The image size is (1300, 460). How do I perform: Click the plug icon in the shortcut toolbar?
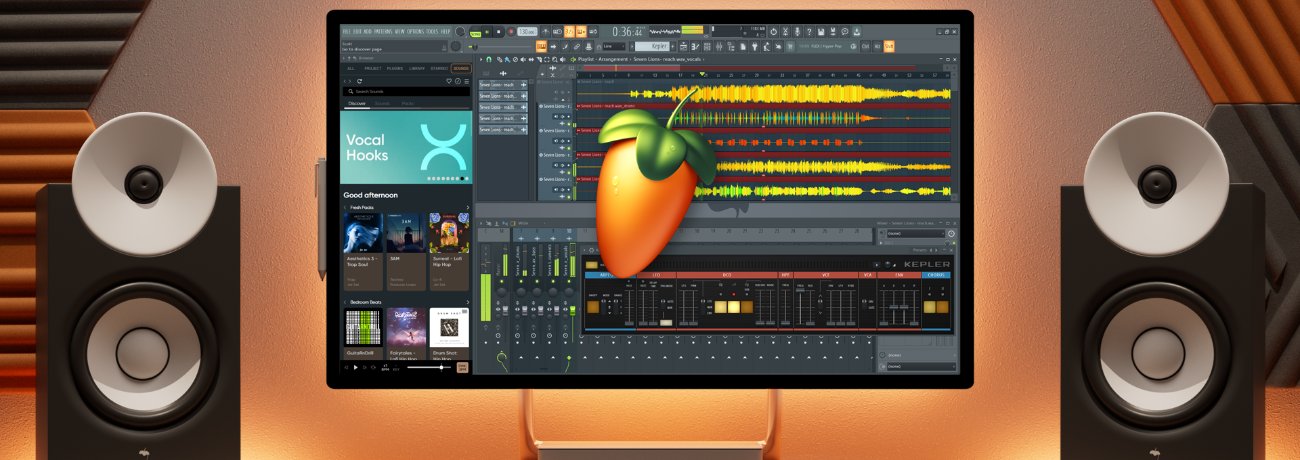click(x=755, y=46)
